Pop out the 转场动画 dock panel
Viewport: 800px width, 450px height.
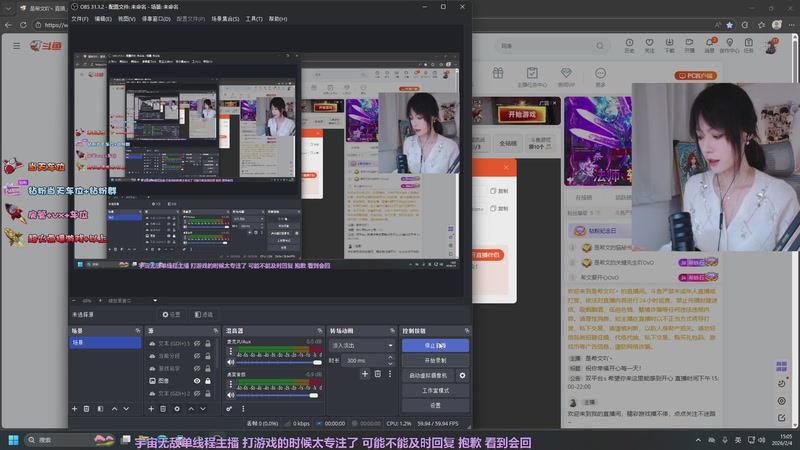point(392,331)
